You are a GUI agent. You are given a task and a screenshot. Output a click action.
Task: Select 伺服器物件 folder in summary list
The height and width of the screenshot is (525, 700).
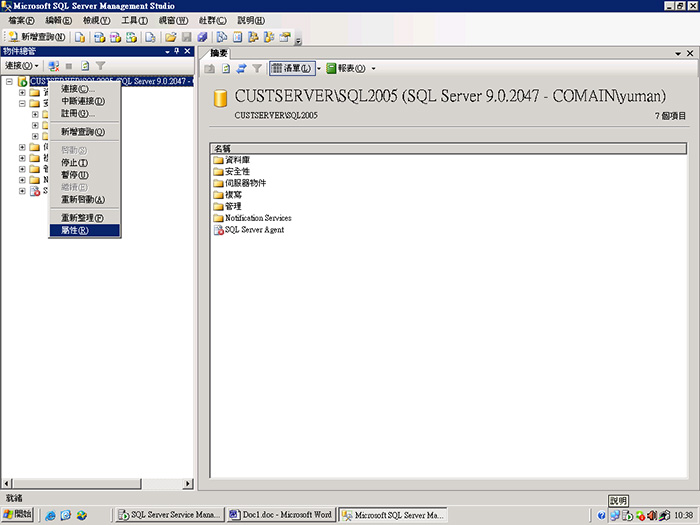click(x=240, y=183)
